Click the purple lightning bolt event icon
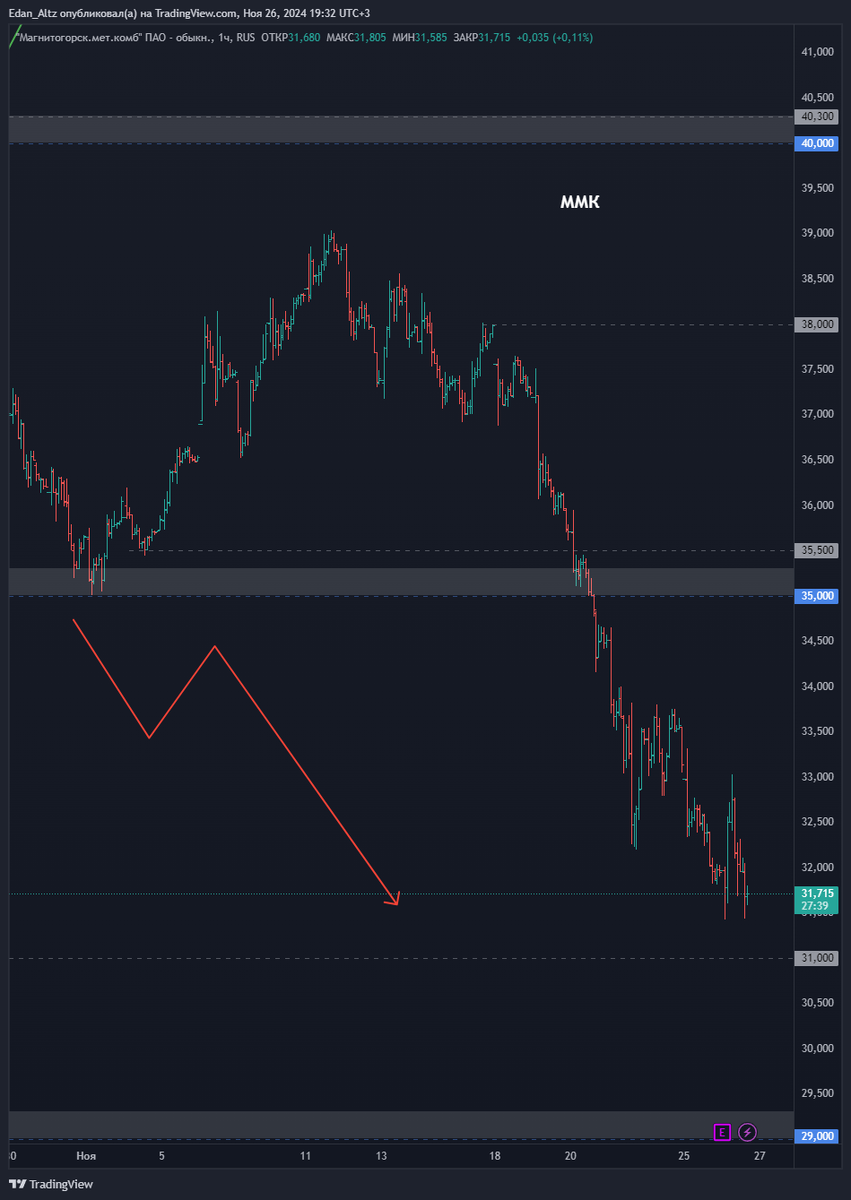 tap(748, 1132)
